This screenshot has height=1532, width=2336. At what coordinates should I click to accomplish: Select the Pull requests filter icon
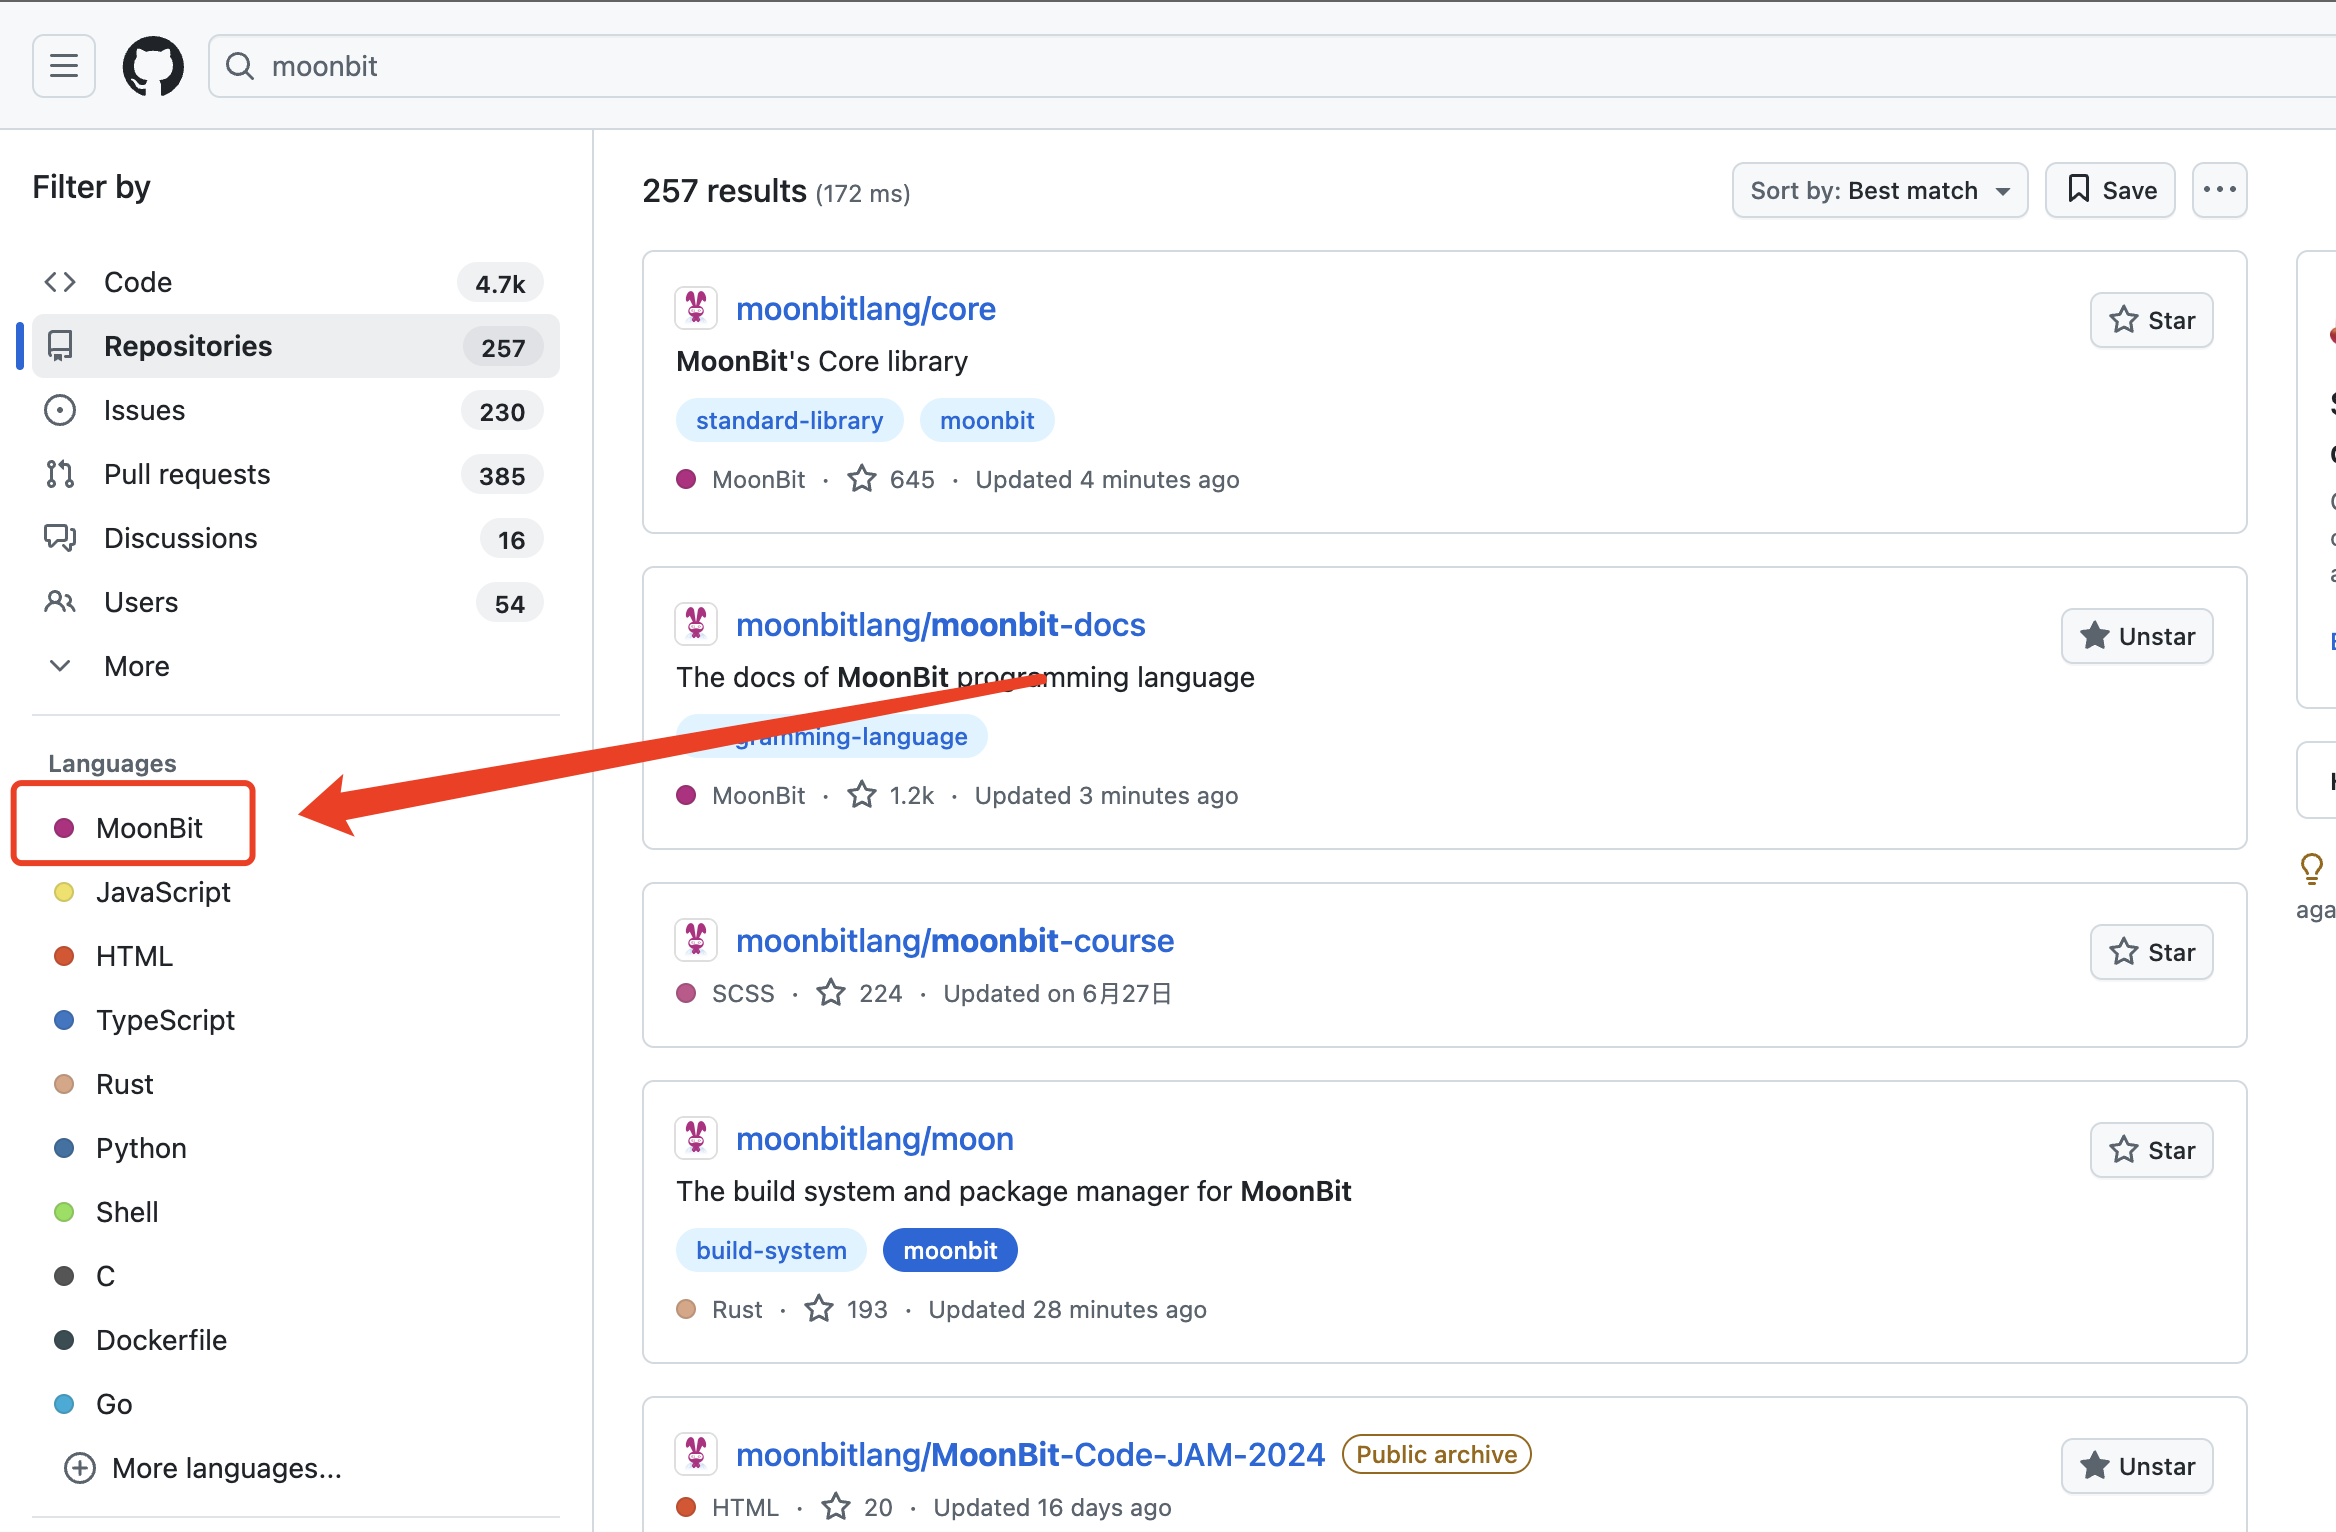point(60,474)
